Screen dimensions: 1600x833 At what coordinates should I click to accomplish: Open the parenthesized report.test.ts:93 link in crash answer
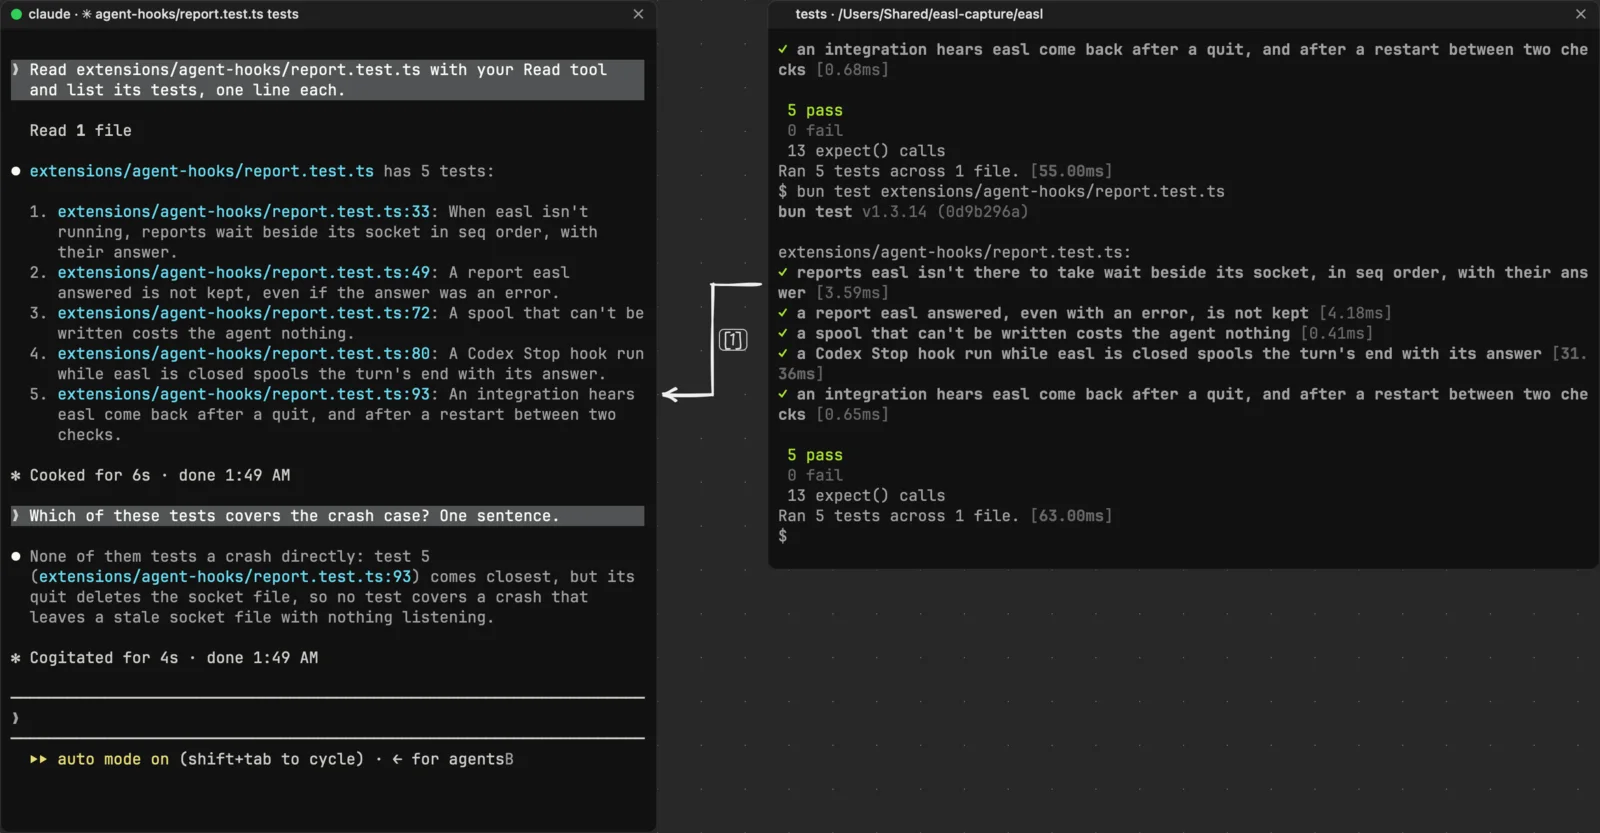225,576
